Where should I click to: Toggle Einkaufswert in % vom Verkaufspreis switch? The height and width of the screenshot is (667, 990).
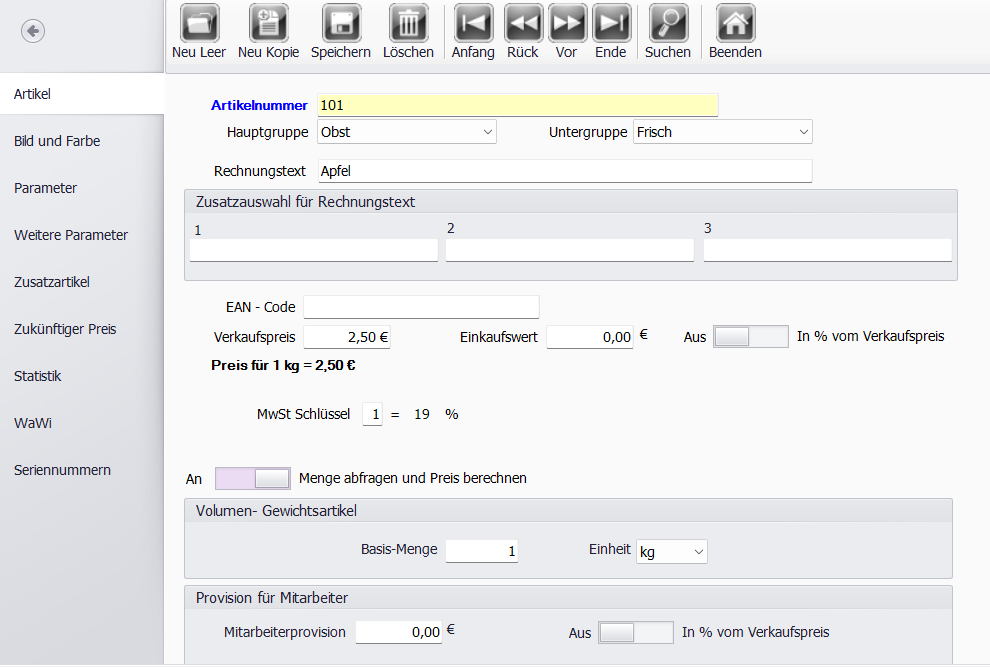pyautogui.click(x=750, y=337)
